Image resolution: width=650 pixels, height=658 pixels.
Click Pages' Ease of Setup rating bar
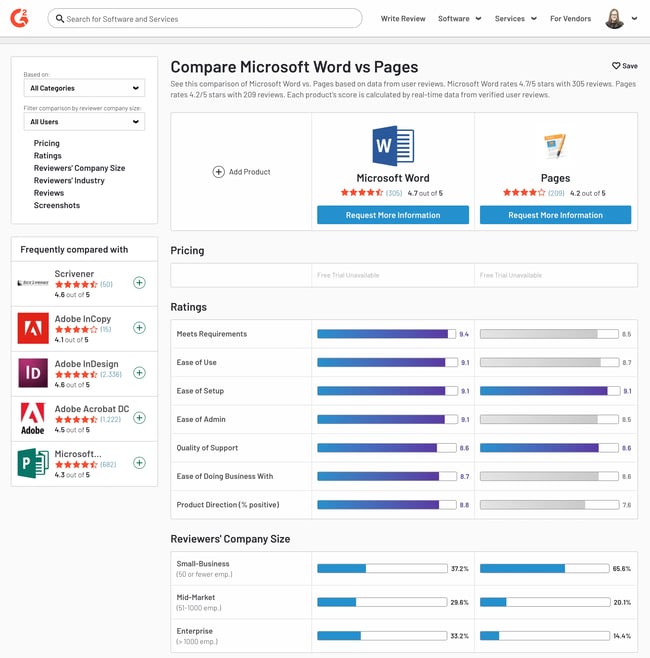(x=550, y=391)
